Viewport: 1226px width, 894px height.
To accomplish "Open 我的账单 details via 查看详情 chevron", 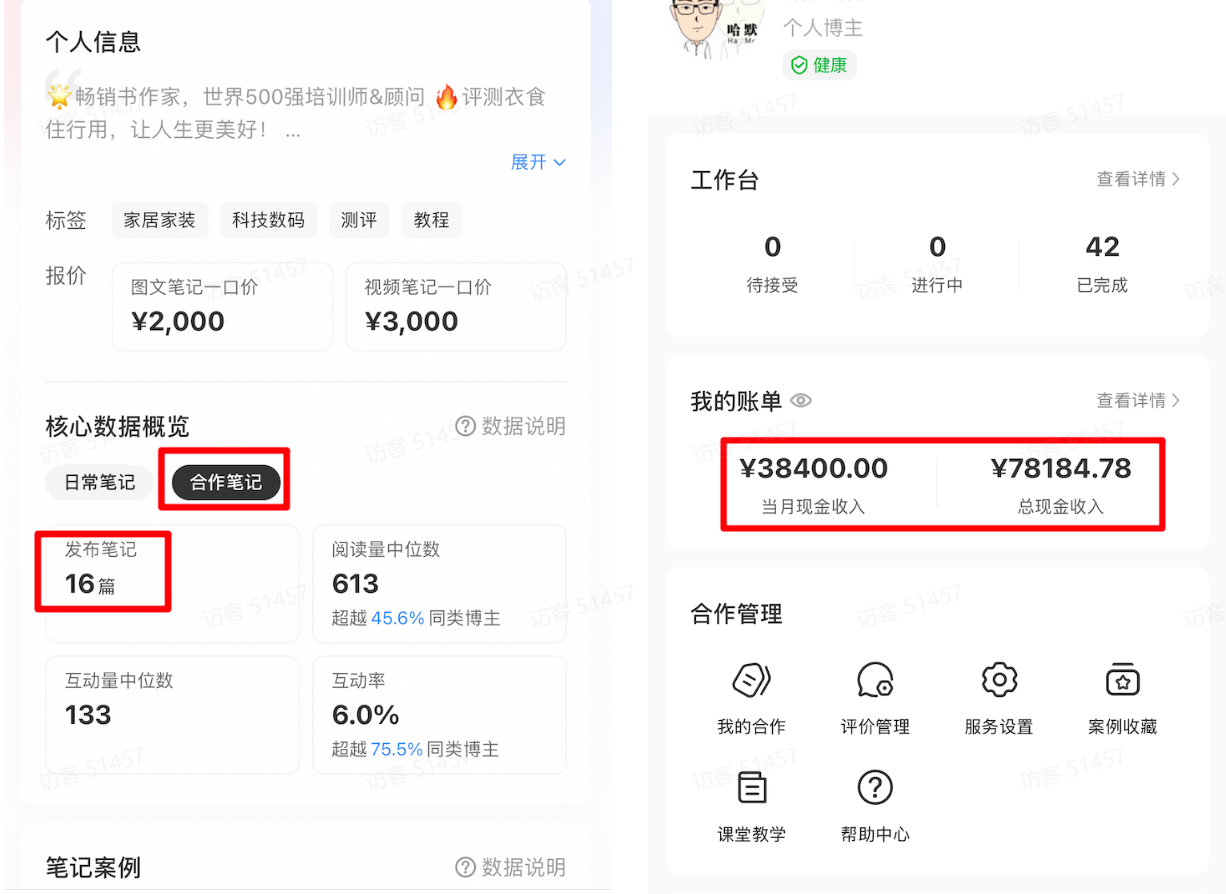I will 1139,400.
